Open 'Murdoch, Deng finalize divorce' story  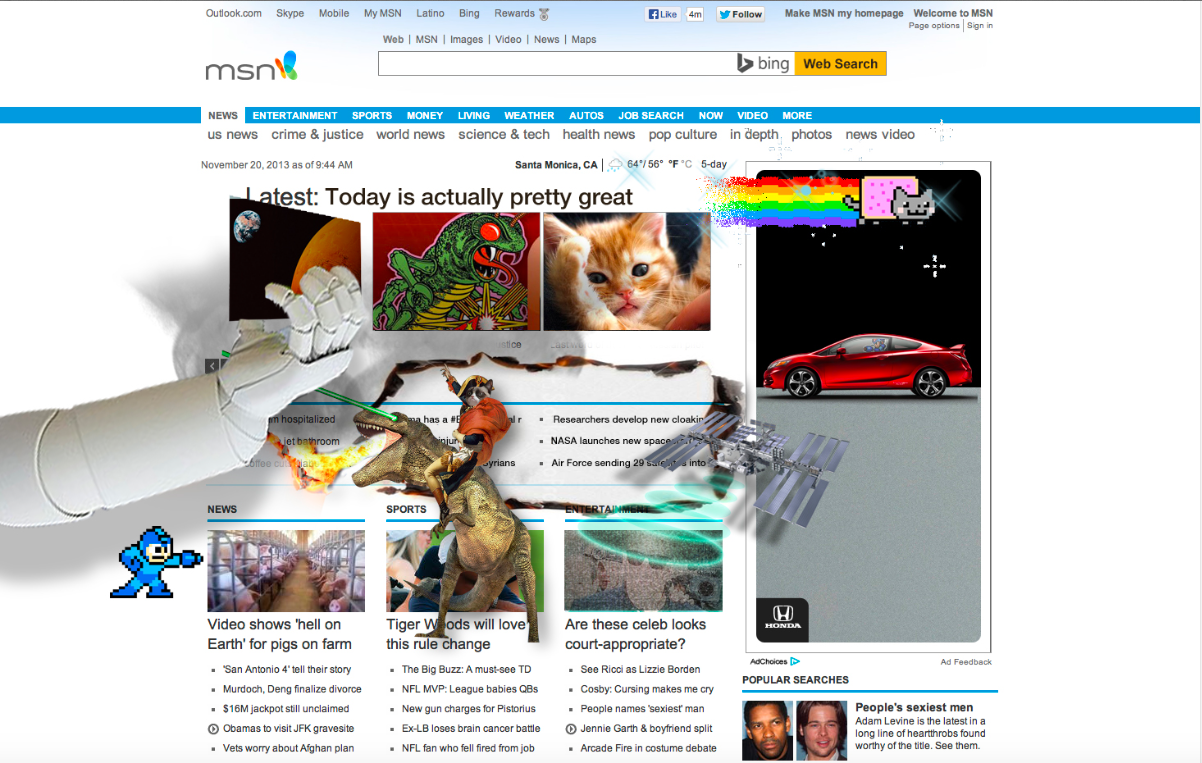[x=292, y=689]
